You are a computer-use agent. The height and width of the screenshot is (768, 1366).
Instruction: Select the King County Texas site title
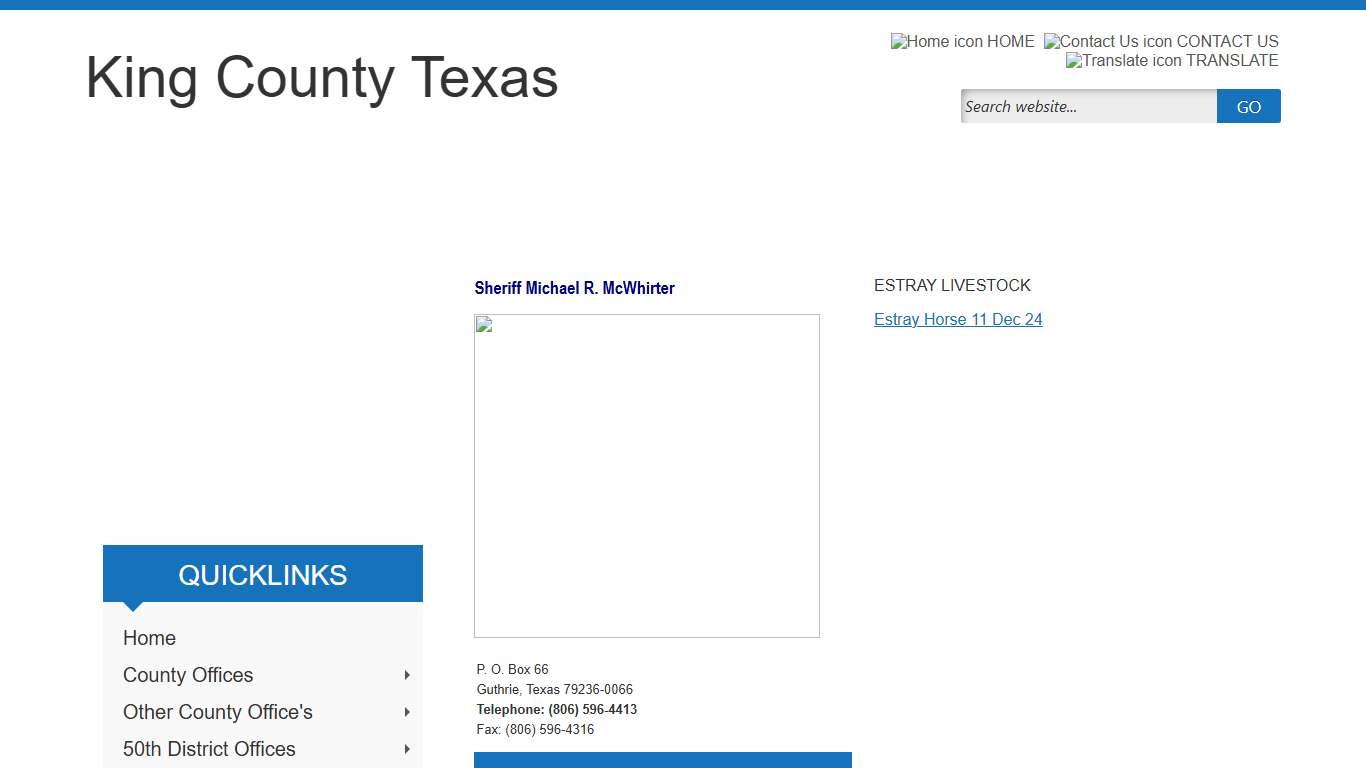321,79
